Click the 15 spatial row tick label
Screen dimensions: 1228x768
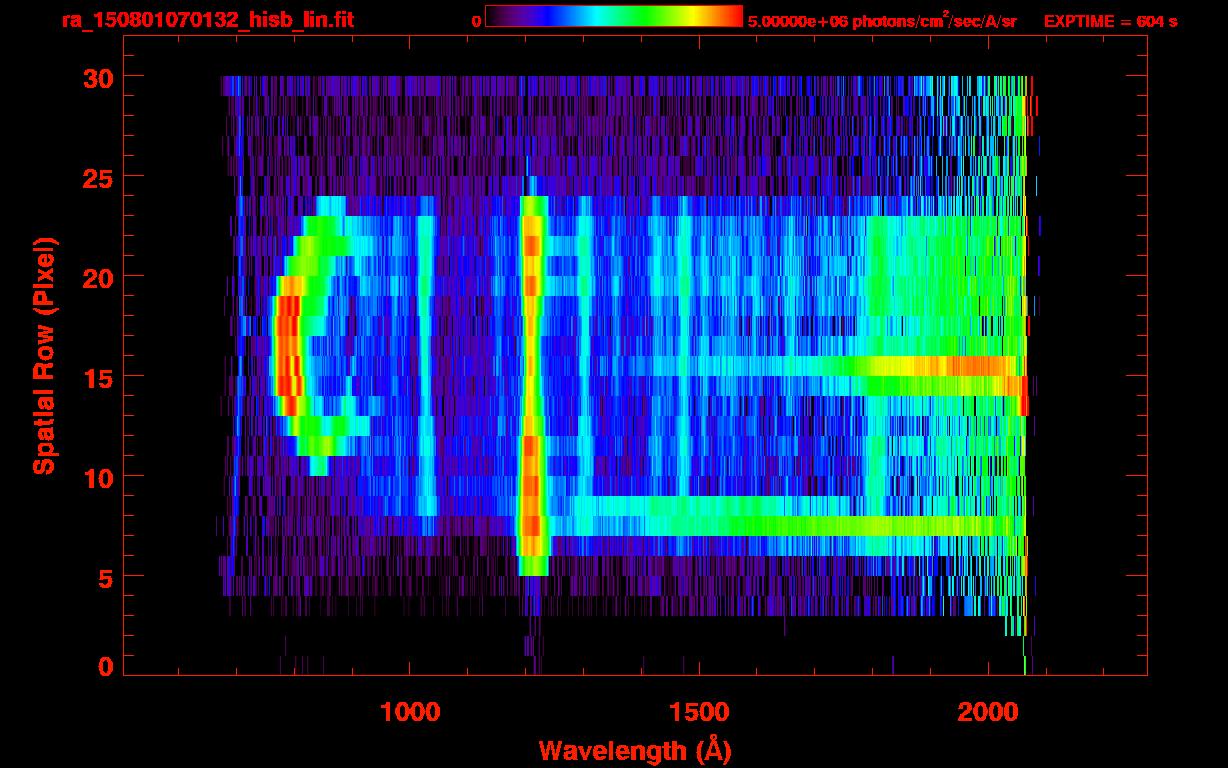pyautogui.click(x=98, y=377)
